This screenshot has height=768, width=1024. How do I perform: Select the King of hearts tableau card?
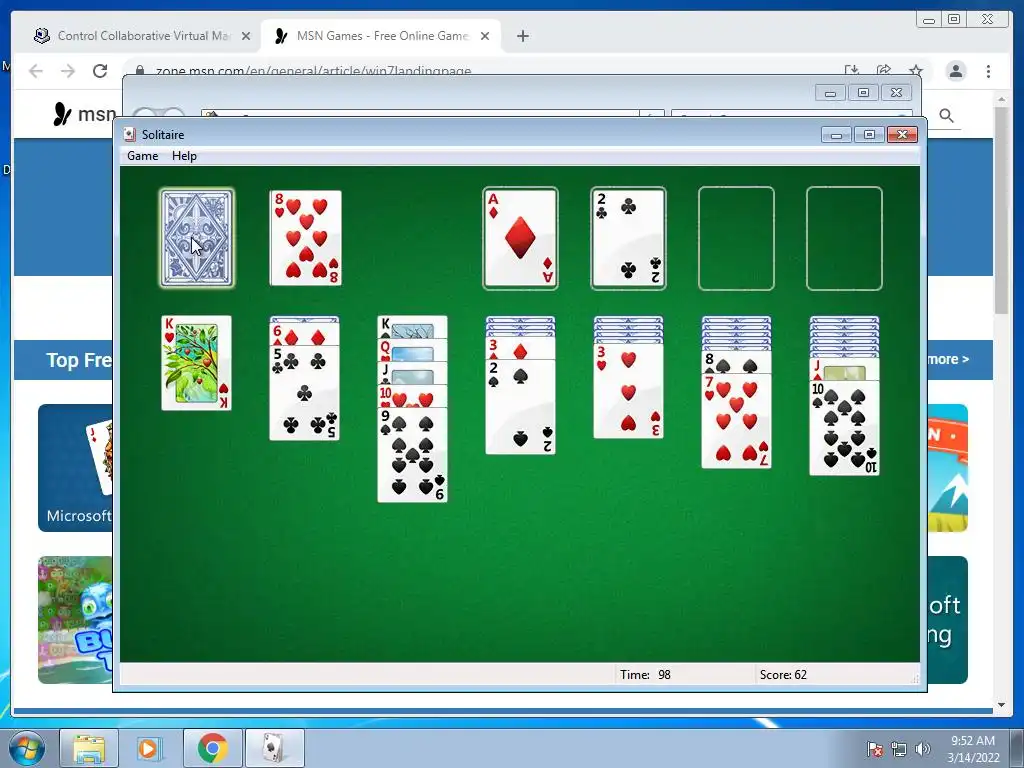click(197, 363)
